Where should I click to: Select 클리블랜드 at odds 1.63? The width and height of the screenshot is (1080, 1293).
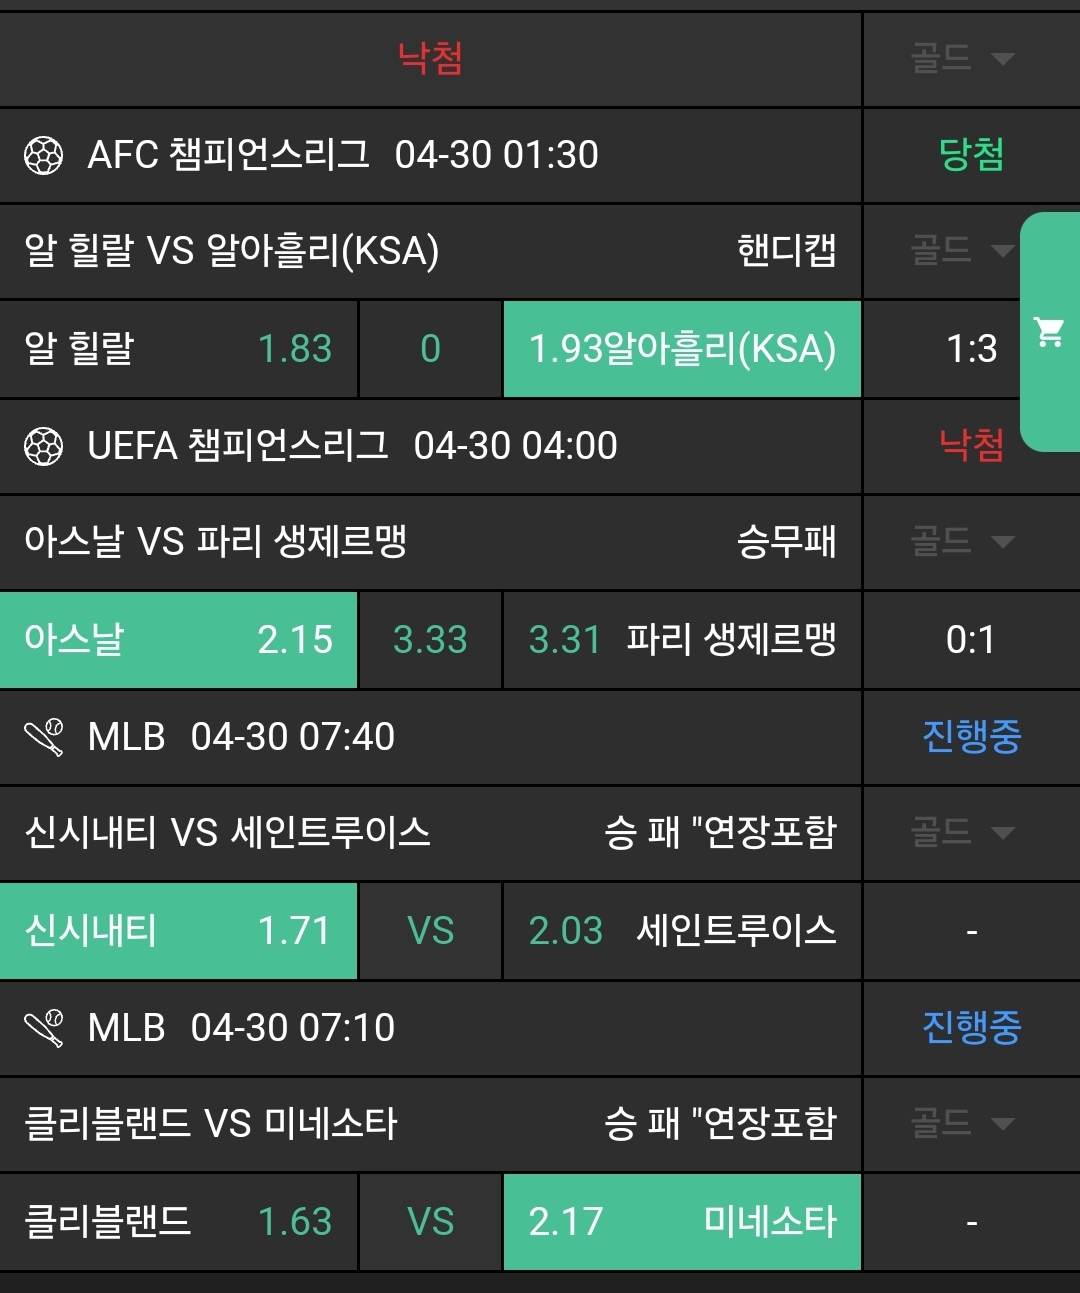pos(178,1222)
